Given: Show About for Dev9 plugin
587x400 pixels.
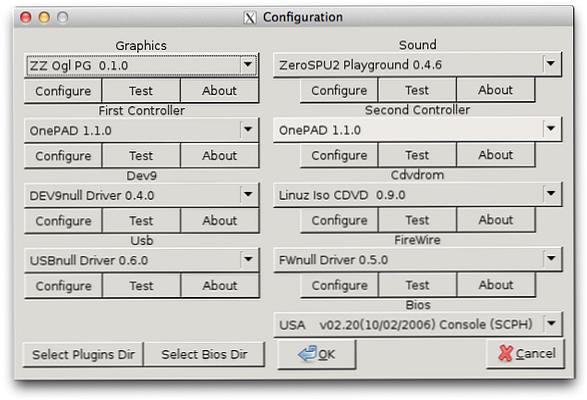Looking at the screenshot, I should pos(219,221).
